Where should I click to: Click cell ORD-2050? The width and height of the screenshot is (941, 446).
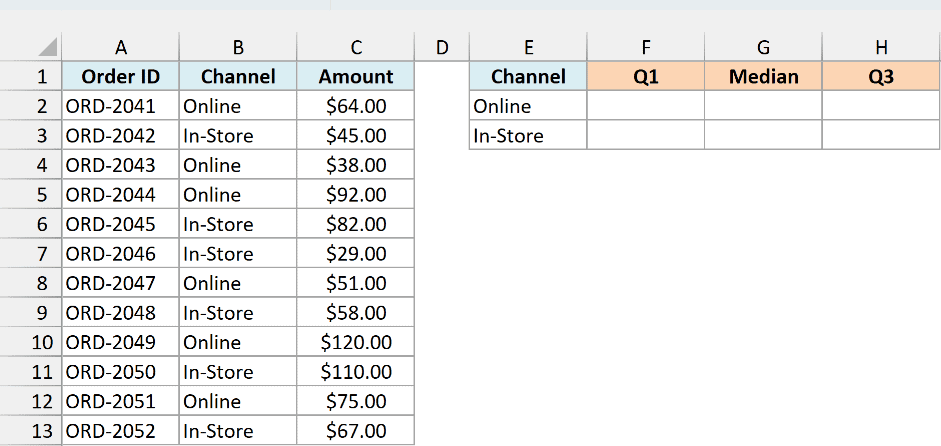[121, 372]
